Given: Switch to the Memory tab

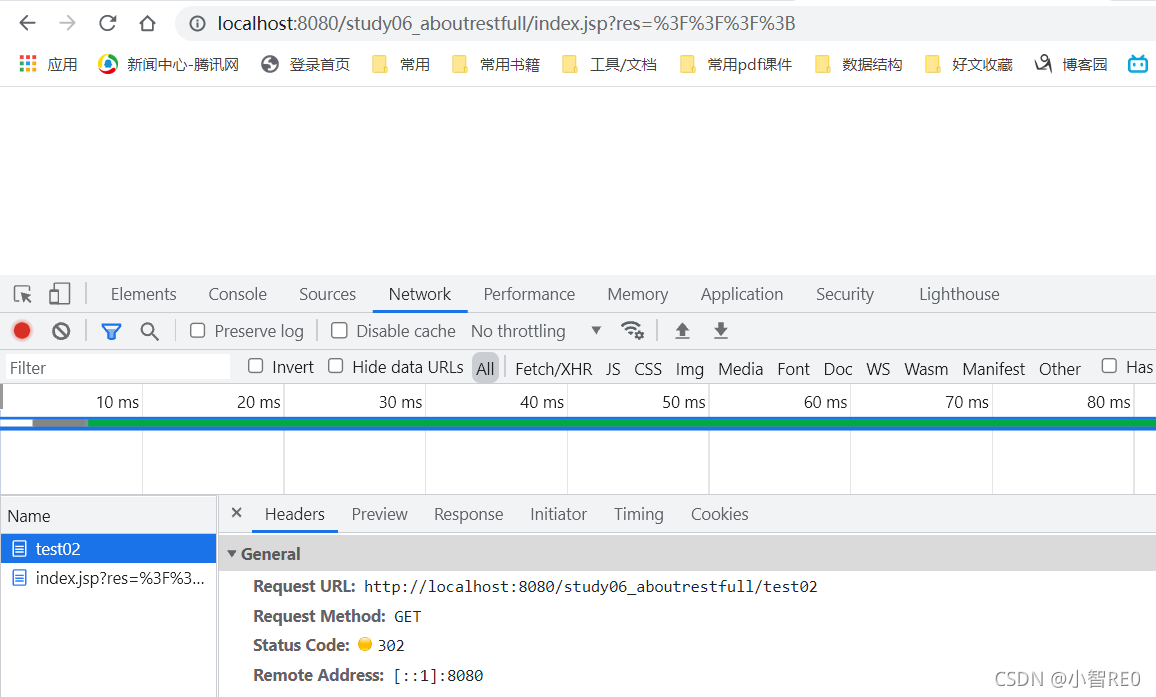Looking at the screenshot, I should click(x=638, y=294).
